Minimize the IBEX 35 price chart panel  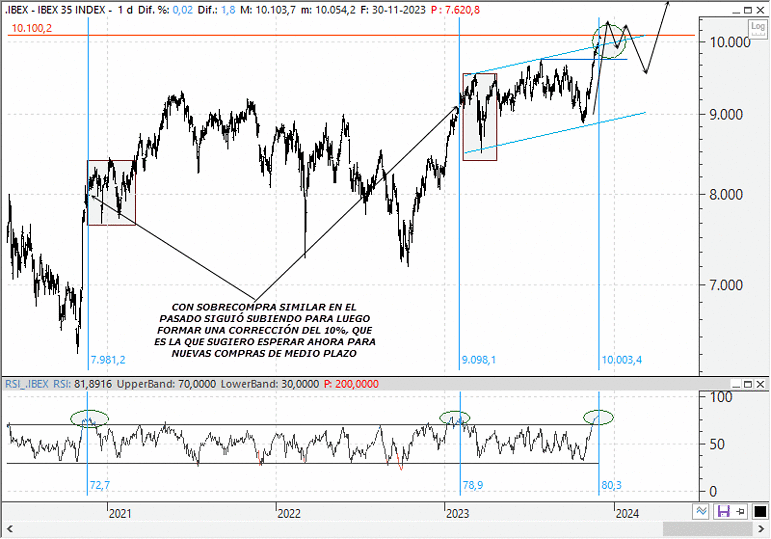(x=736, y=10)
